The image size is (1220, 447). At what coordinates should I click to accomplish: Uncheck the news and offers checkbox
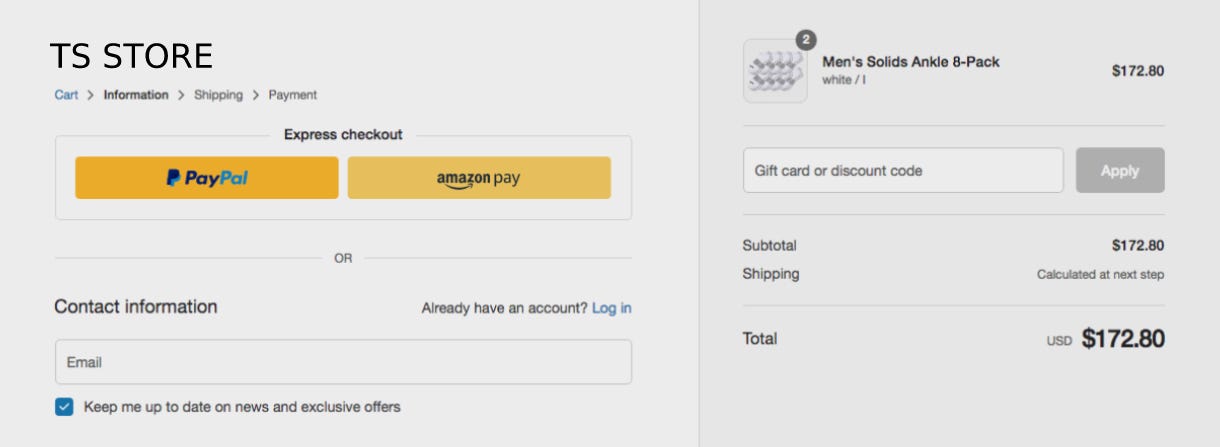64,407
